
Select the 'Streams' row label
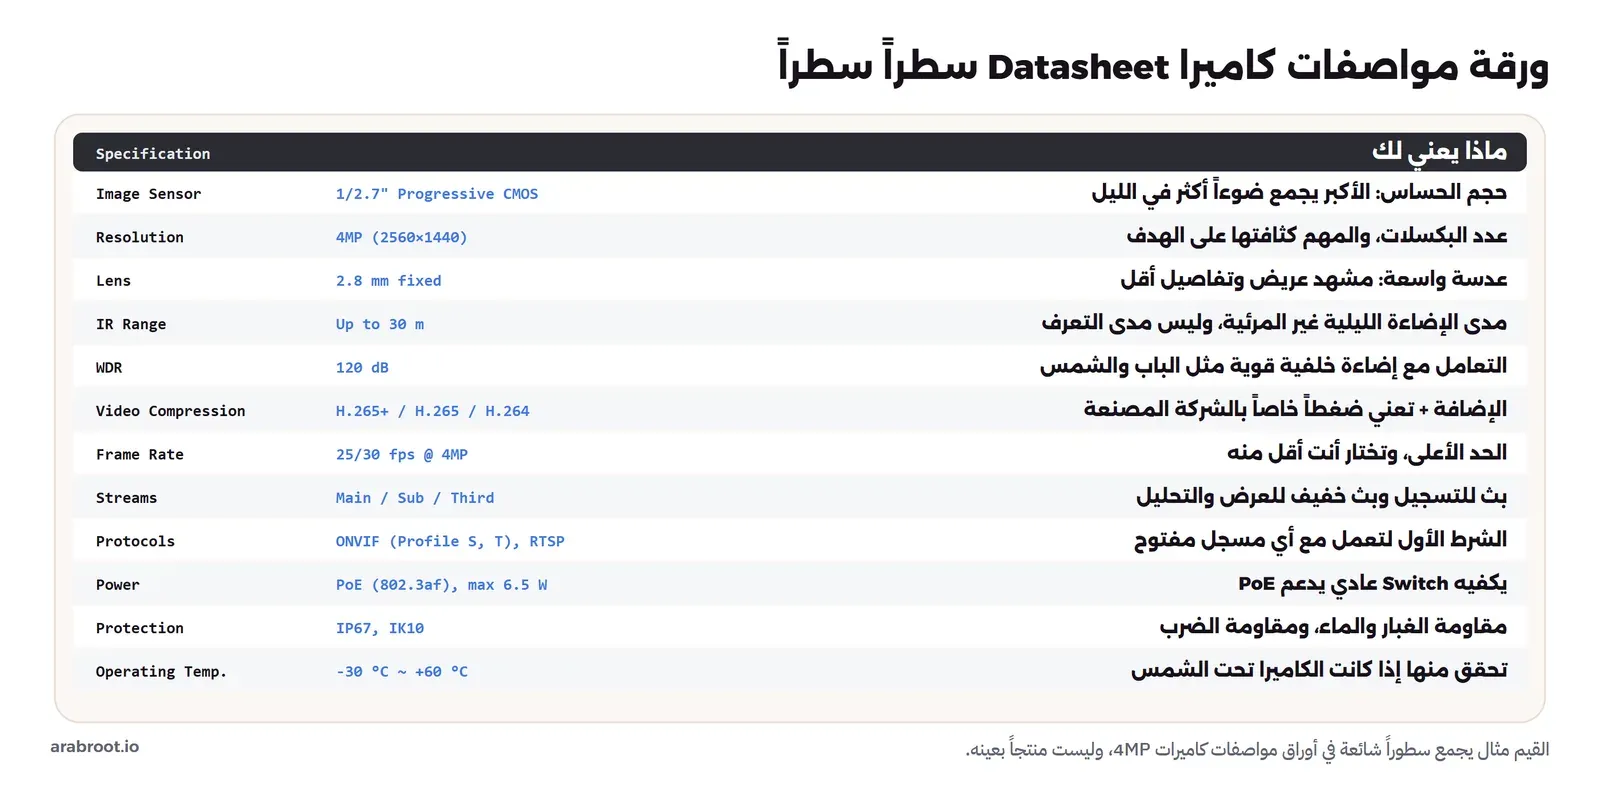pos(126,498)
